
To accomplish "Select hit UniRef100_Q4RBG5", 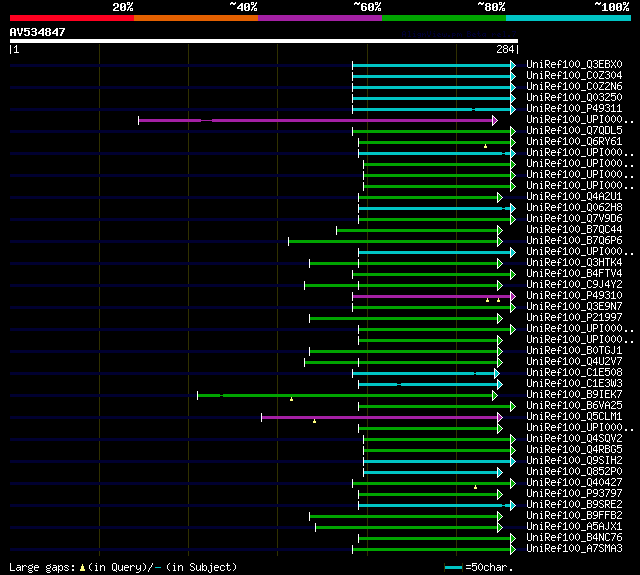I will point(574,450).
